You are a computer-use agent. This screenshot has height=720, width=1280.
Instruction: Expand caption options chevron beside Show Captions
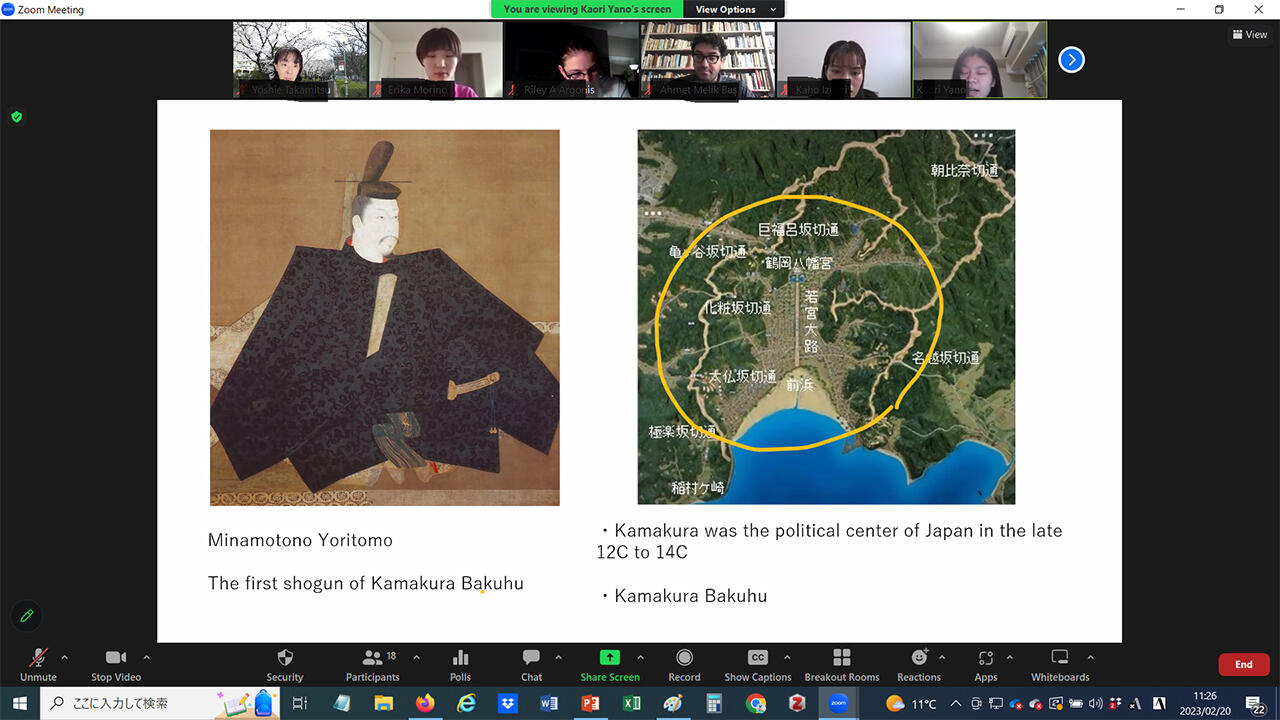(x=787, y=658)
